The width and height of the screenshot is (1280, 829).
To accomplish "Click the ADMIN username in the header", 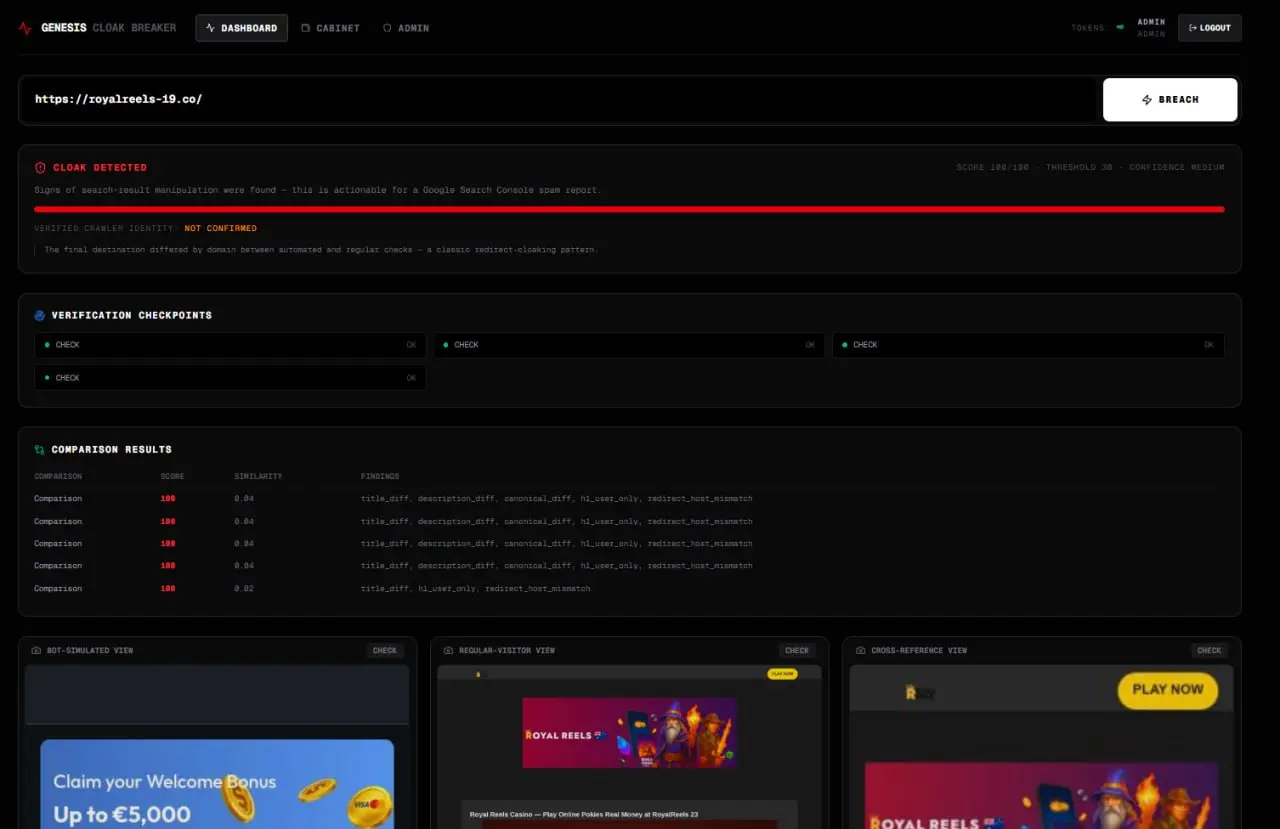I will coord(1151,22).
